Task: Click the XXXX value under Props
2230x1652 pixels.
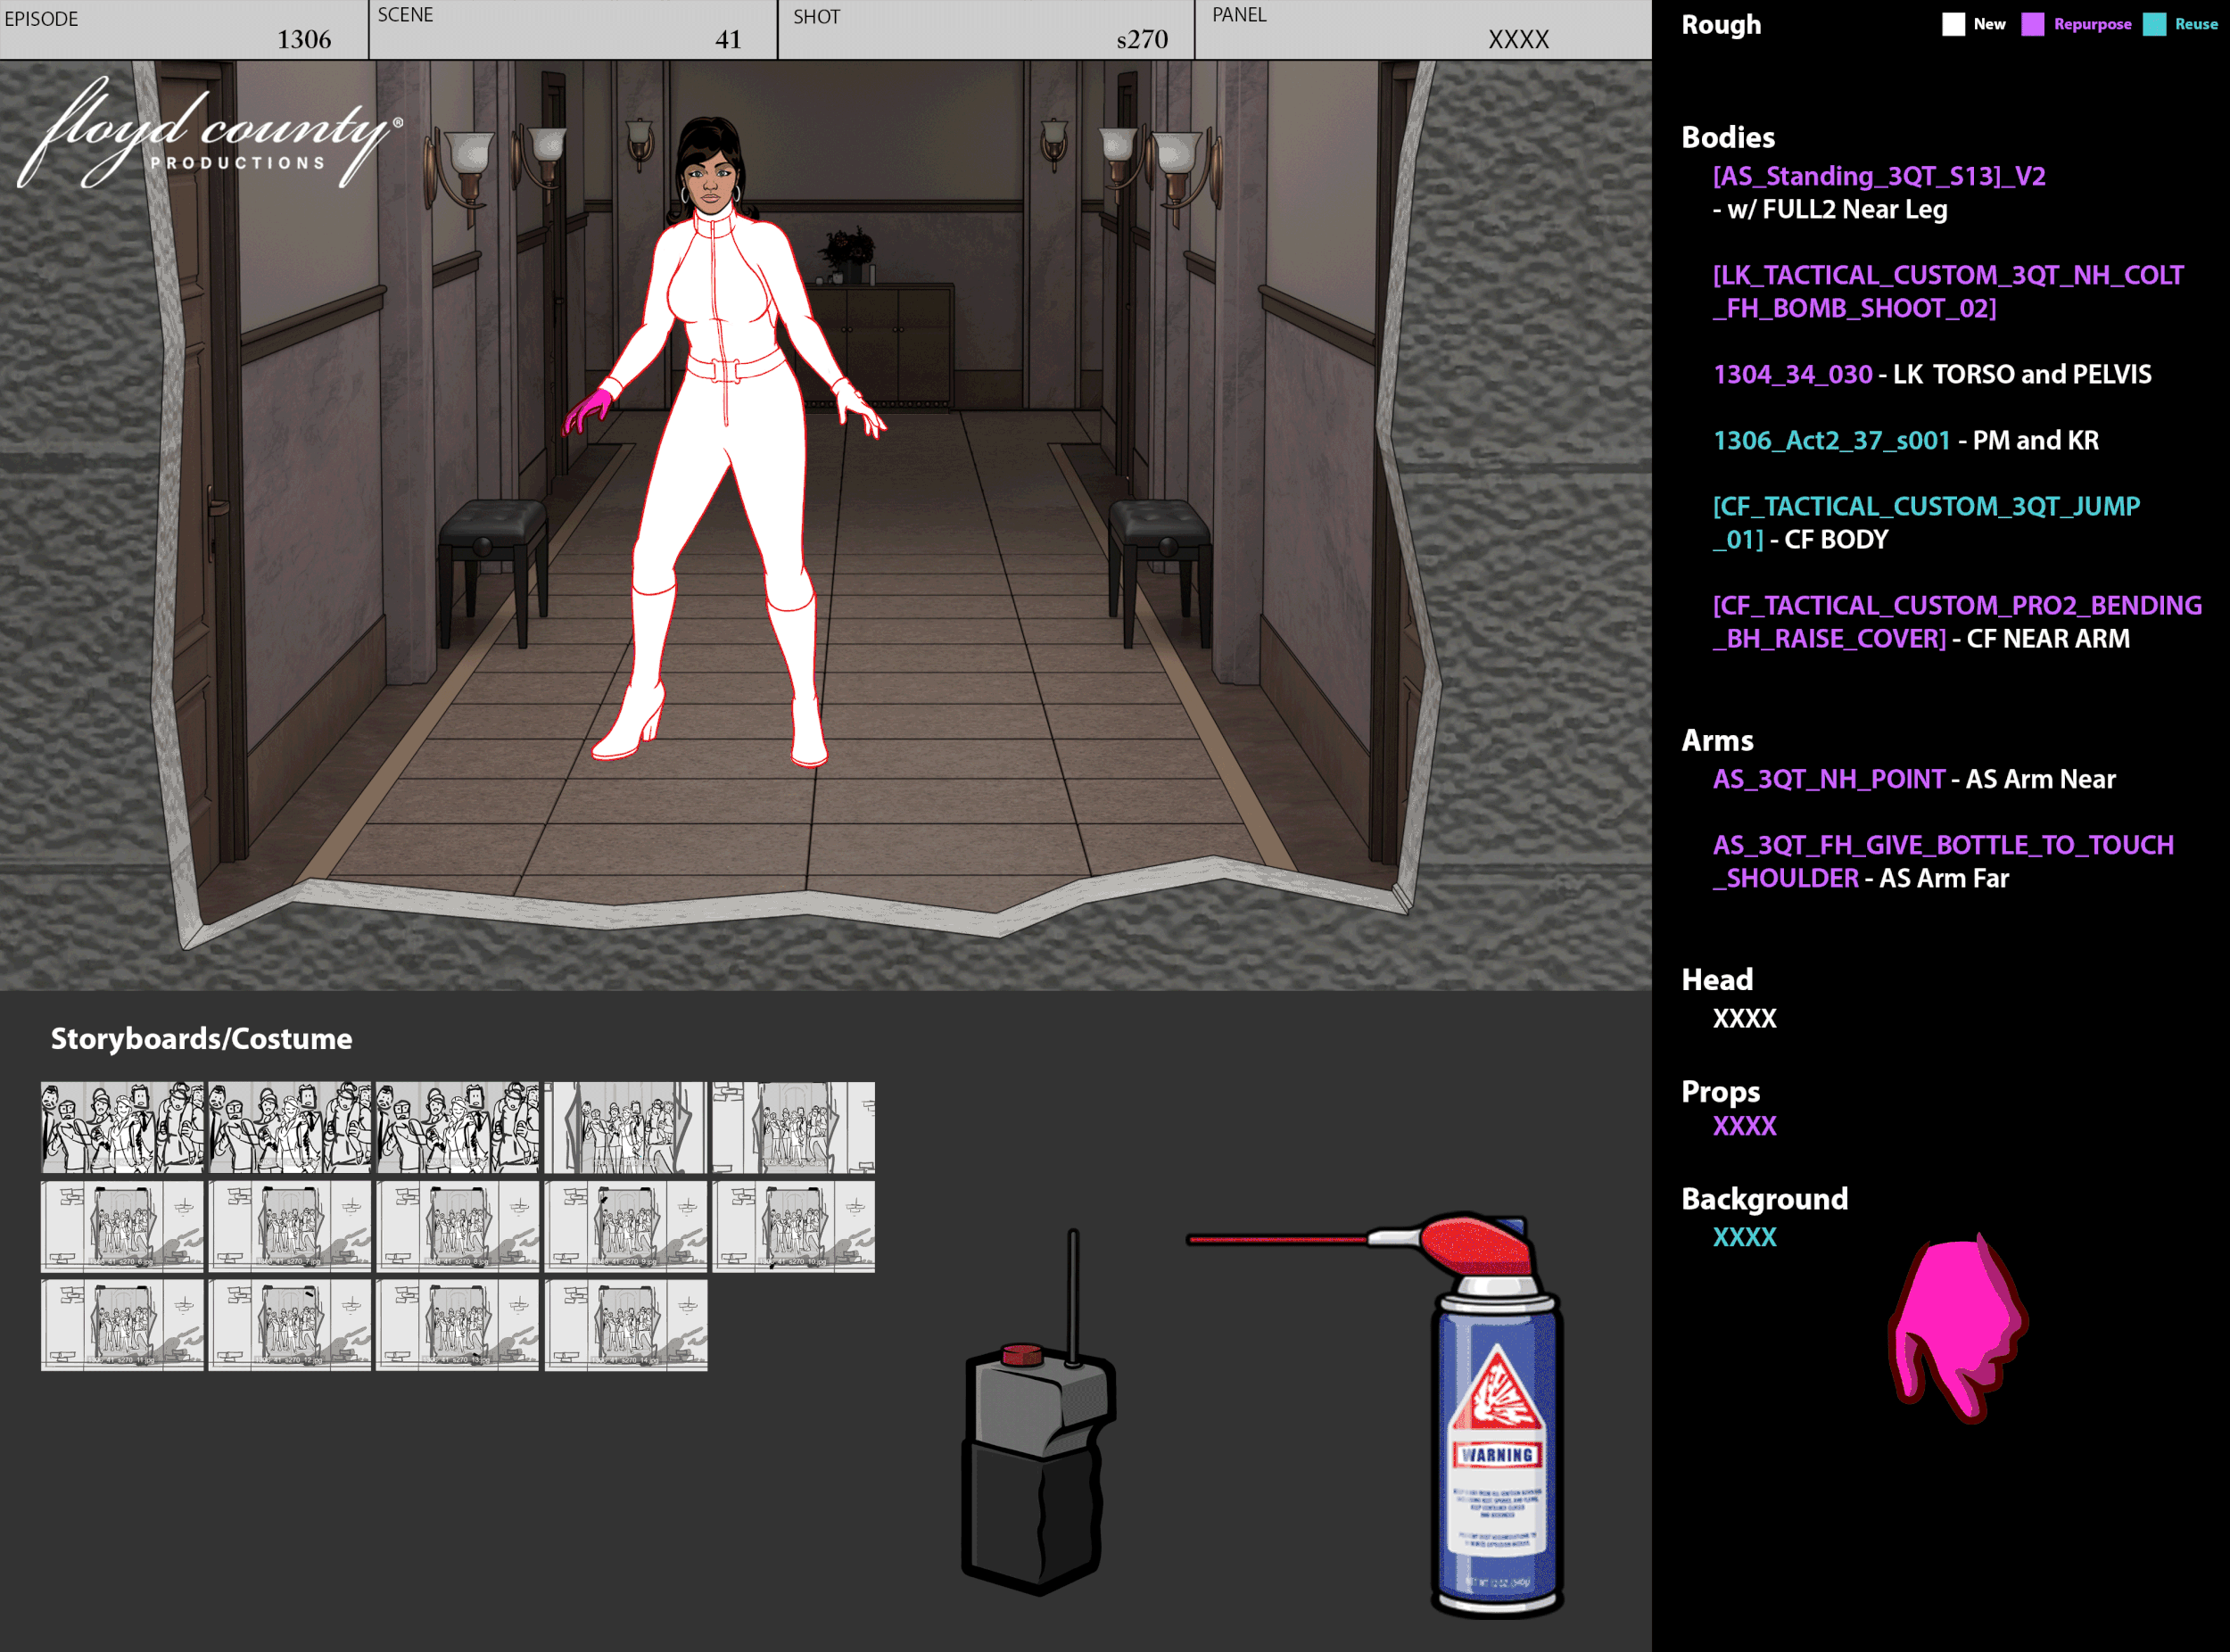Action: coord(1744,1127)
